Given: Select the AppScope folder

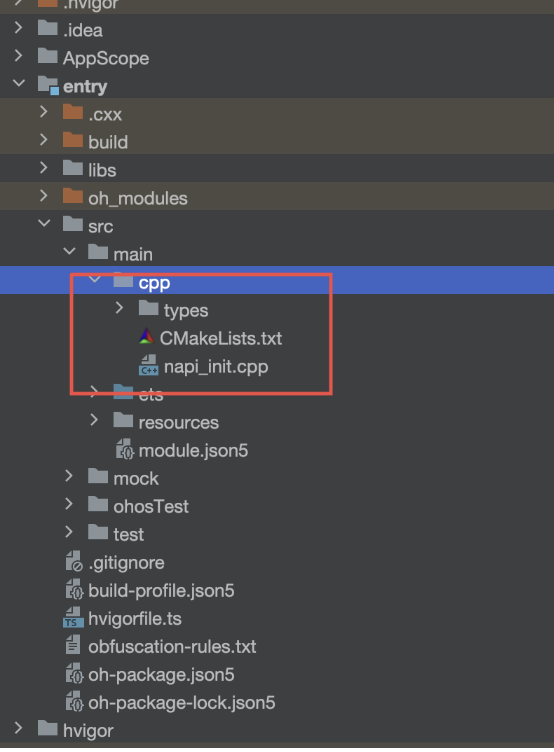Looking at the screenshot, I should (x=277, y=58).
